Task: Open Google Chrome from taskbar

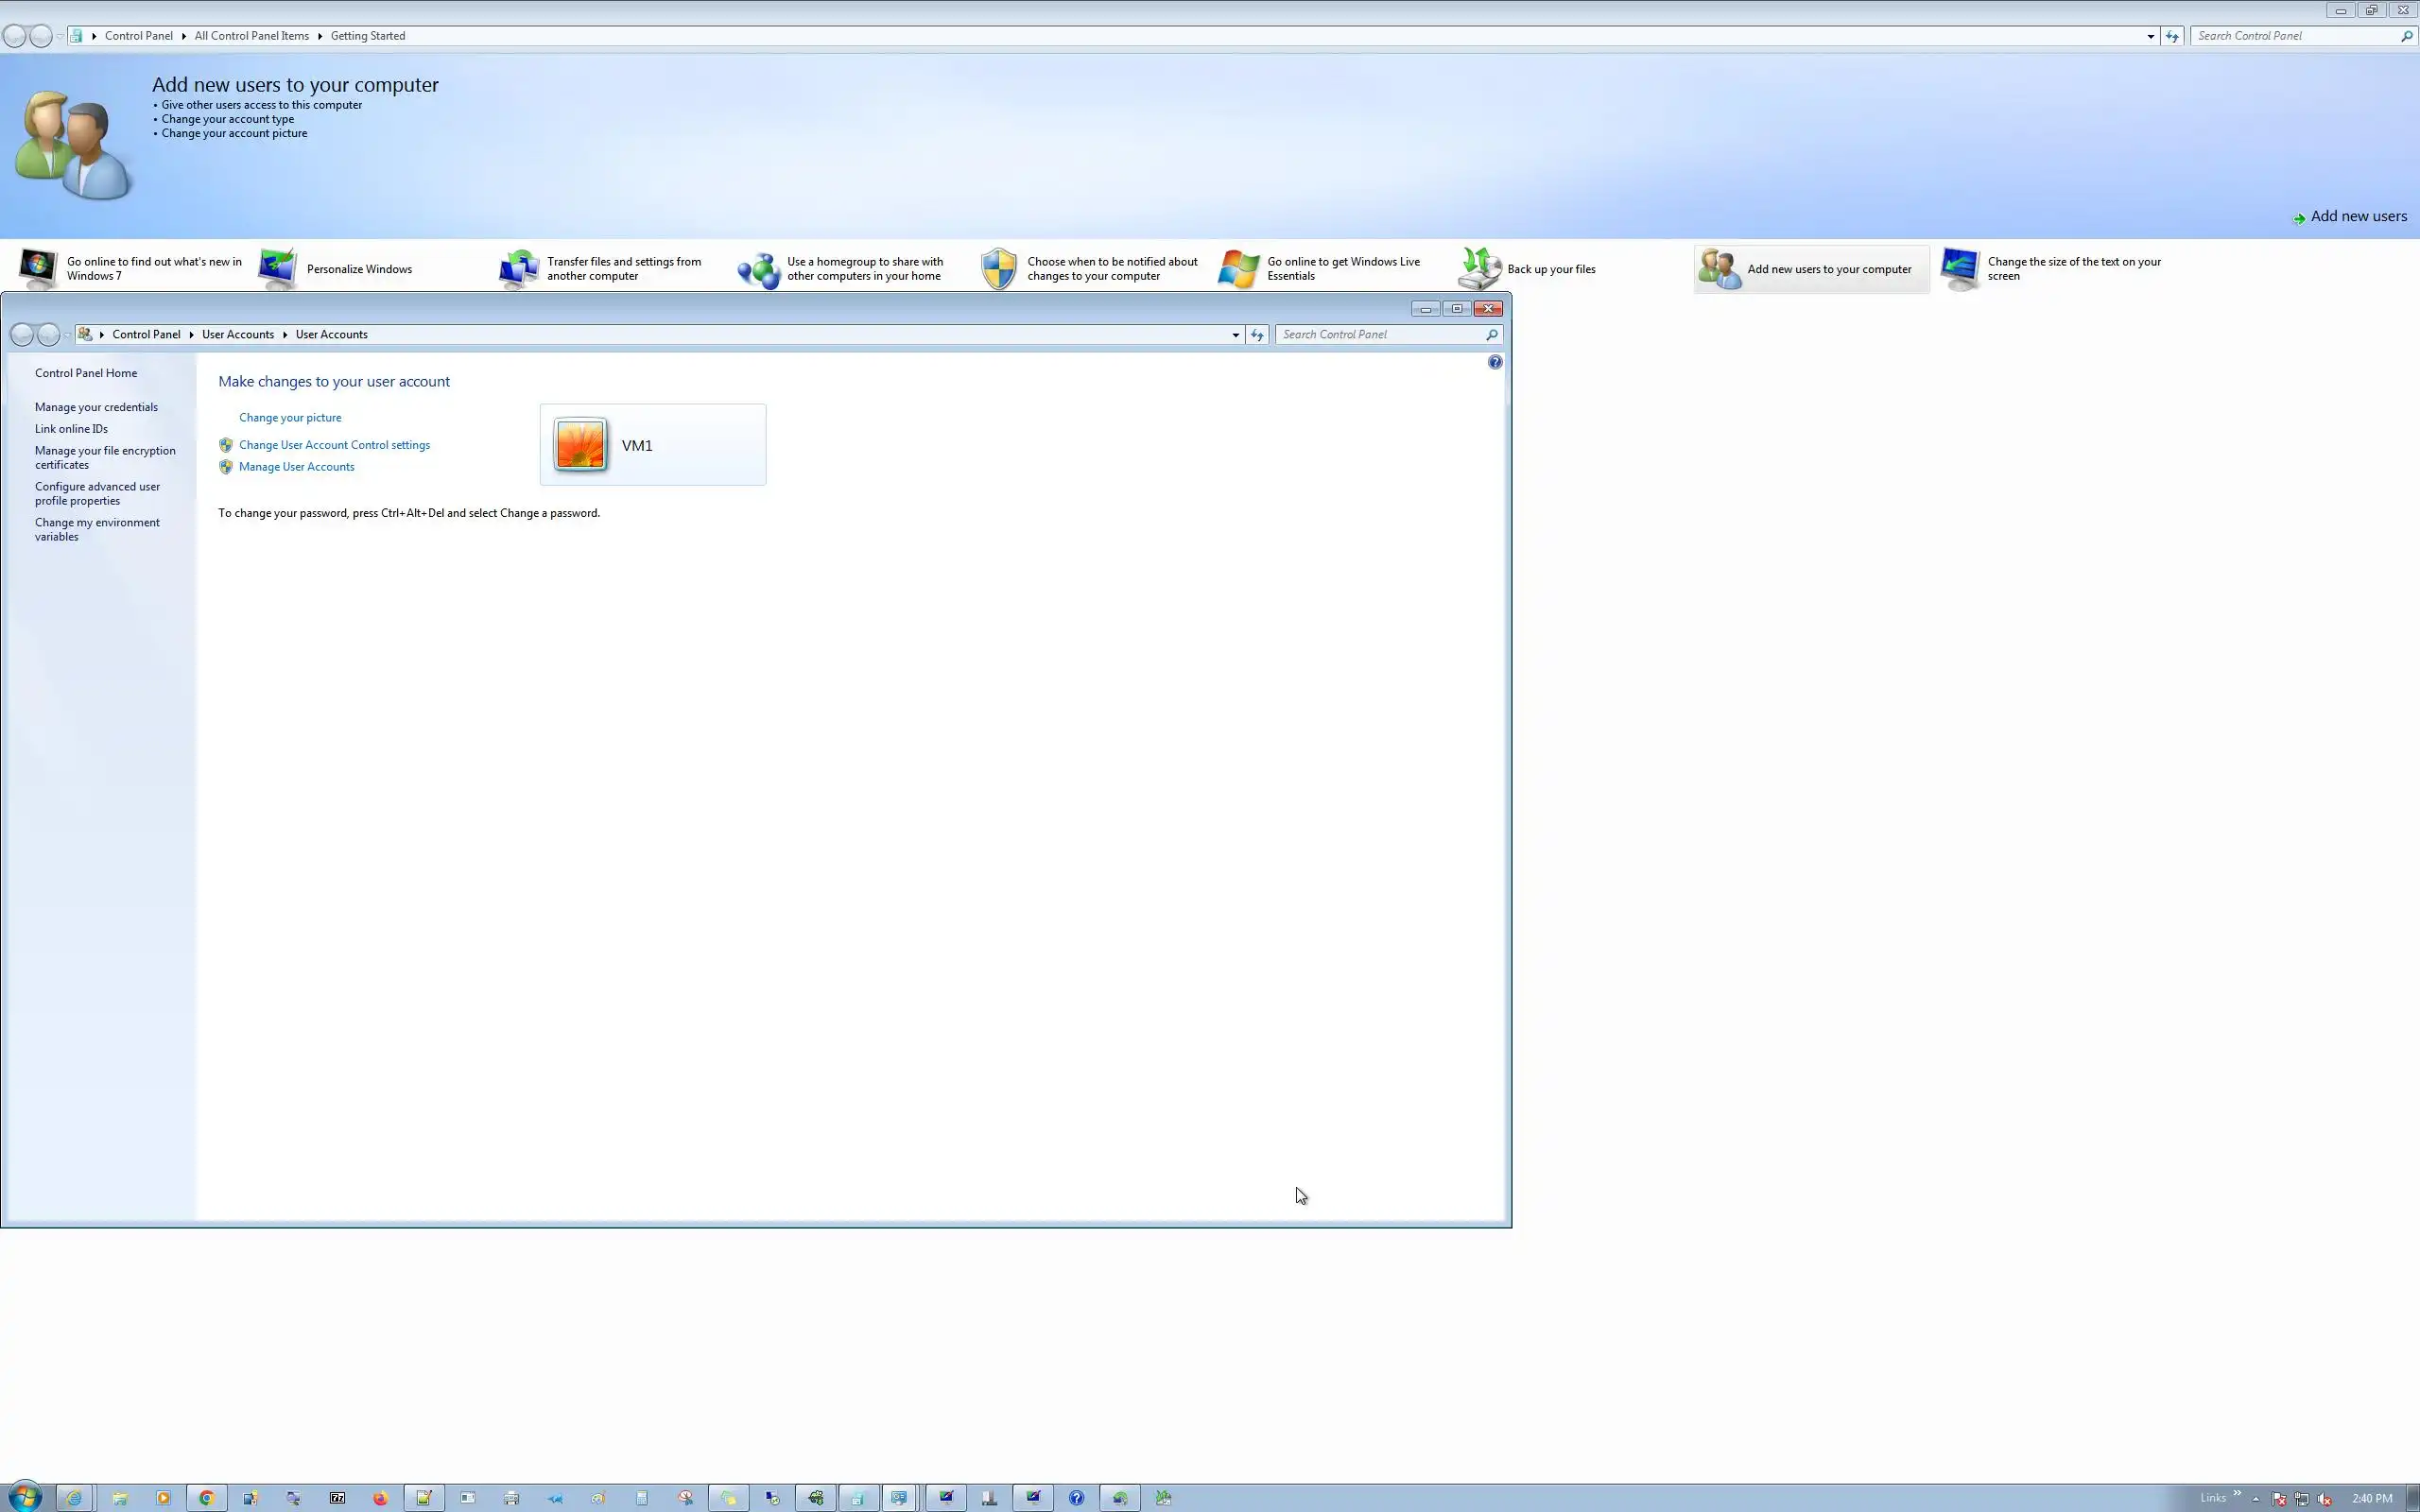Action: click(207, 1498)
